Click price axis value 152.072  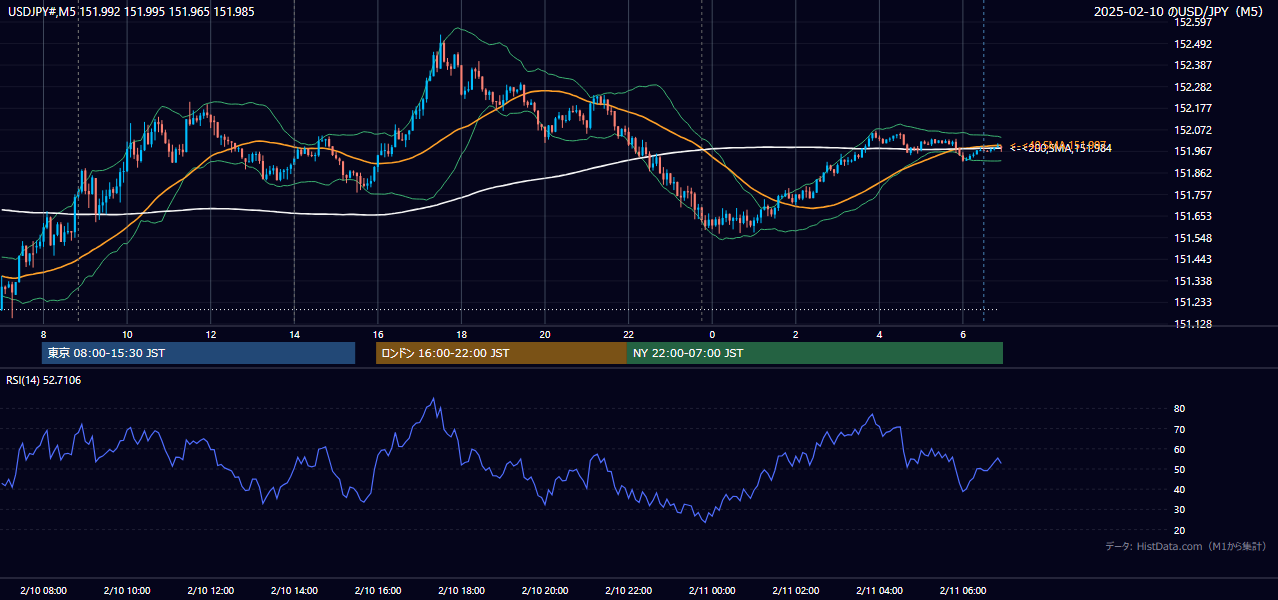click(1194, 130)
